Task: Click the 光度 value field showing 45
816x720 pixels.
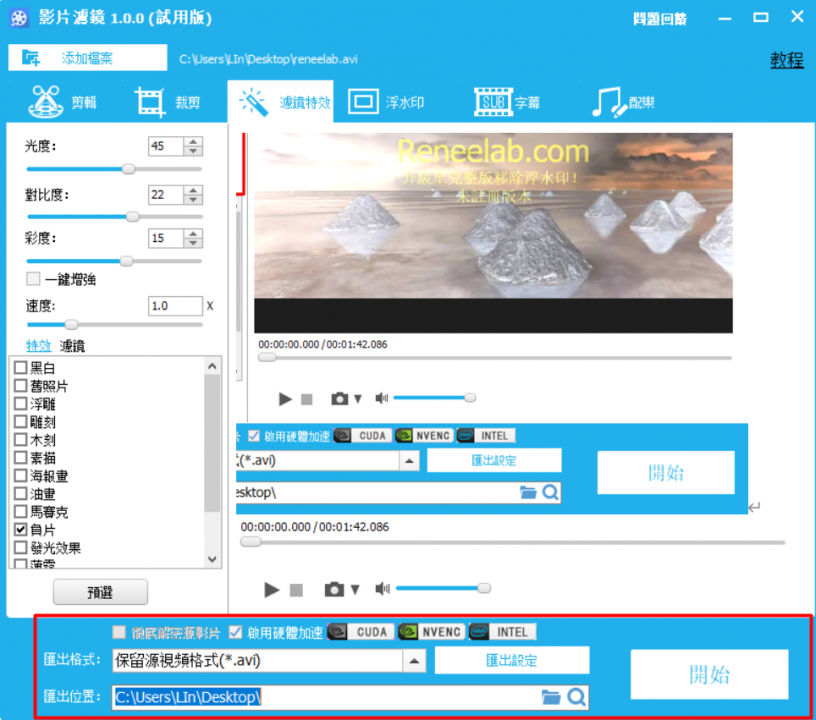Action: tap(166, 146)
